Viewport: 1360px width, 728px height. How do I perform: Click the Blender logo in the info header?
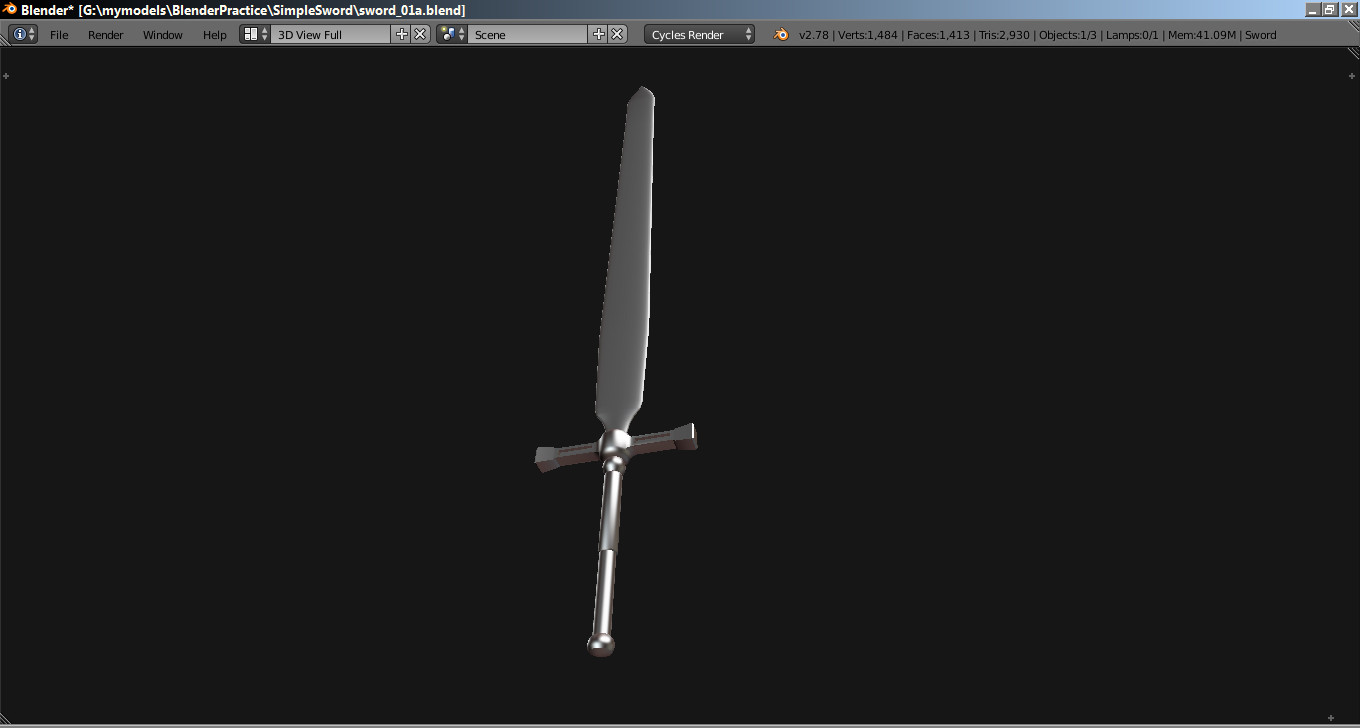click(779, 33)
